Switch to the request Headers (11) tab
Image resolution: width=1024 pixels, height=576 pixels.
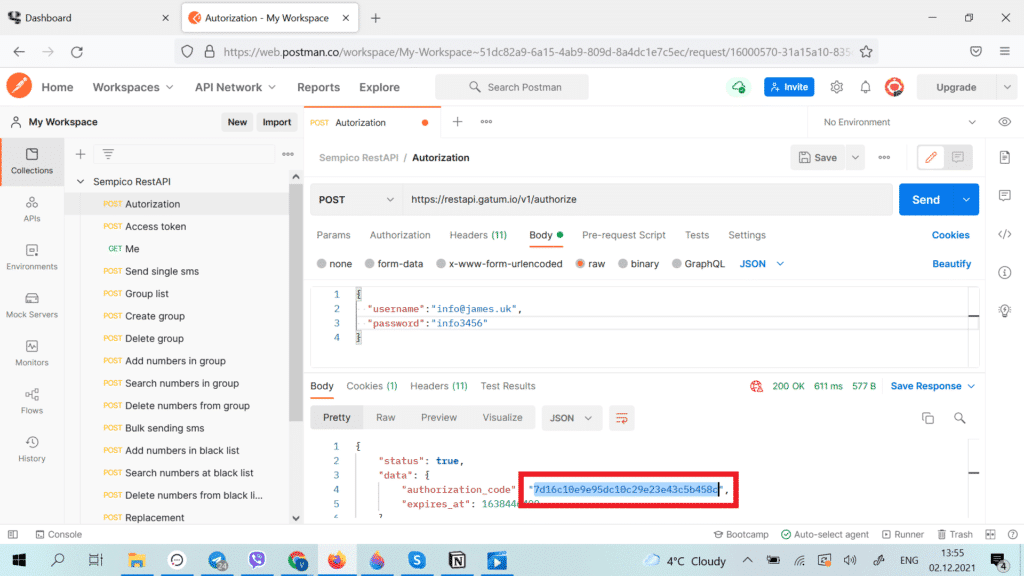(478, 235)
